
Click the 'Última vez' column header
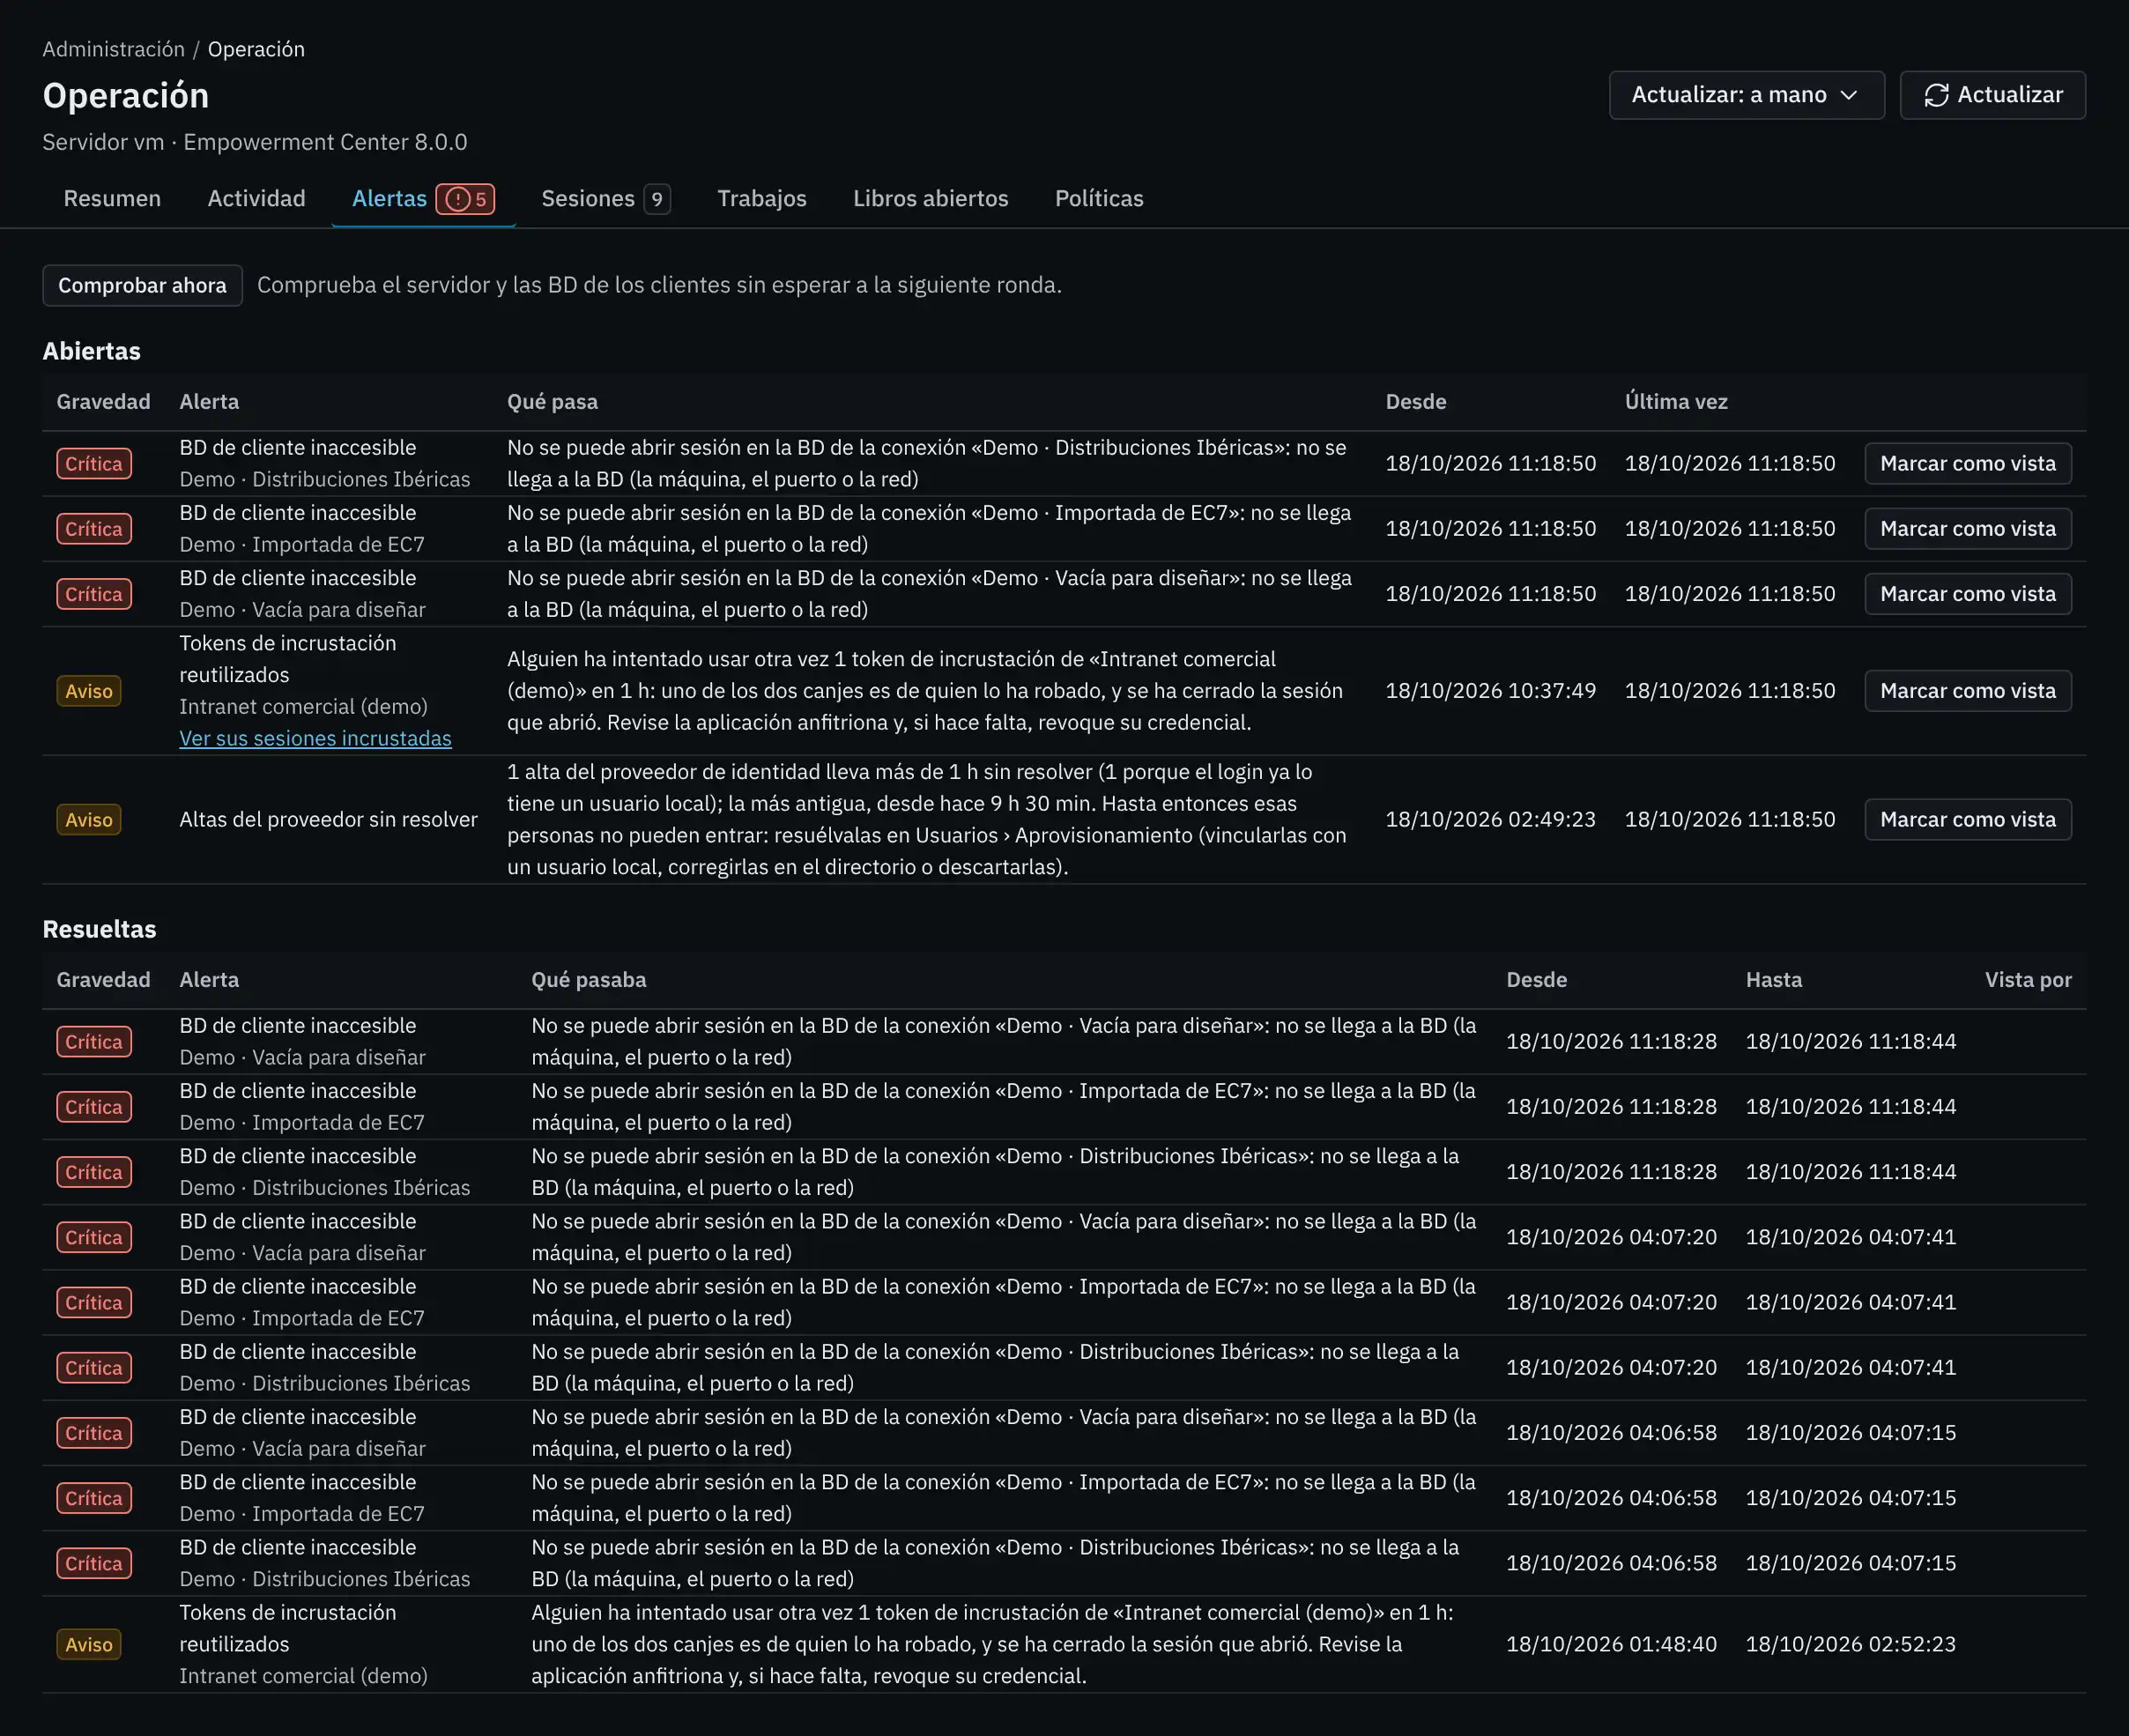[1676, 401]
